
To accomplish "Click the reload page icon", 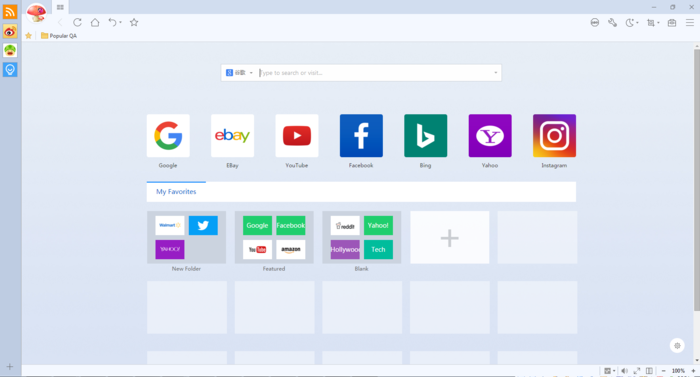I will coord(77,22).
